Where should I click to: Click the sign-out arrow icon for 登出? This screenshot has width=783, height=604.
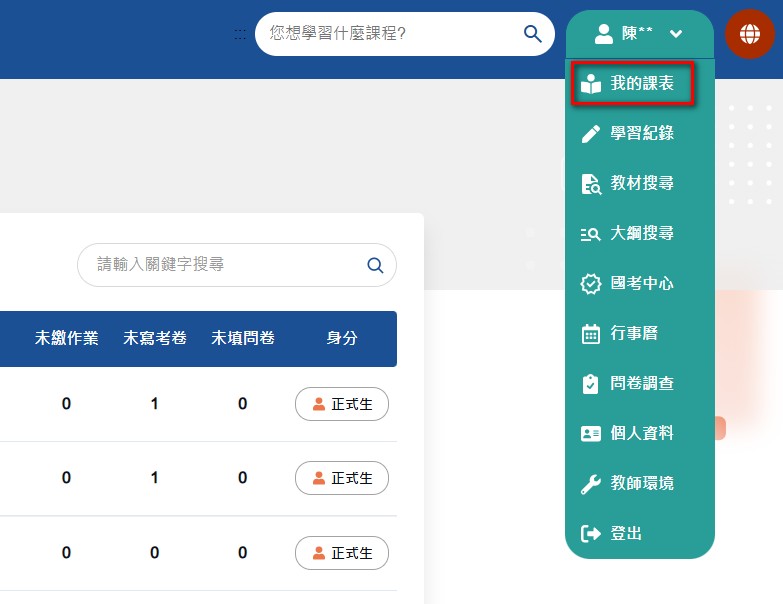coord(591,533)
